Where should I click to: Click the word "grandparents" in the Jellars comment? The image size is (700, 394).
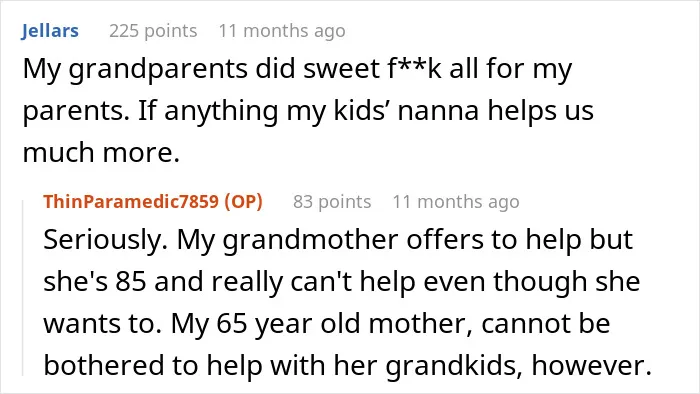[159, 71]
